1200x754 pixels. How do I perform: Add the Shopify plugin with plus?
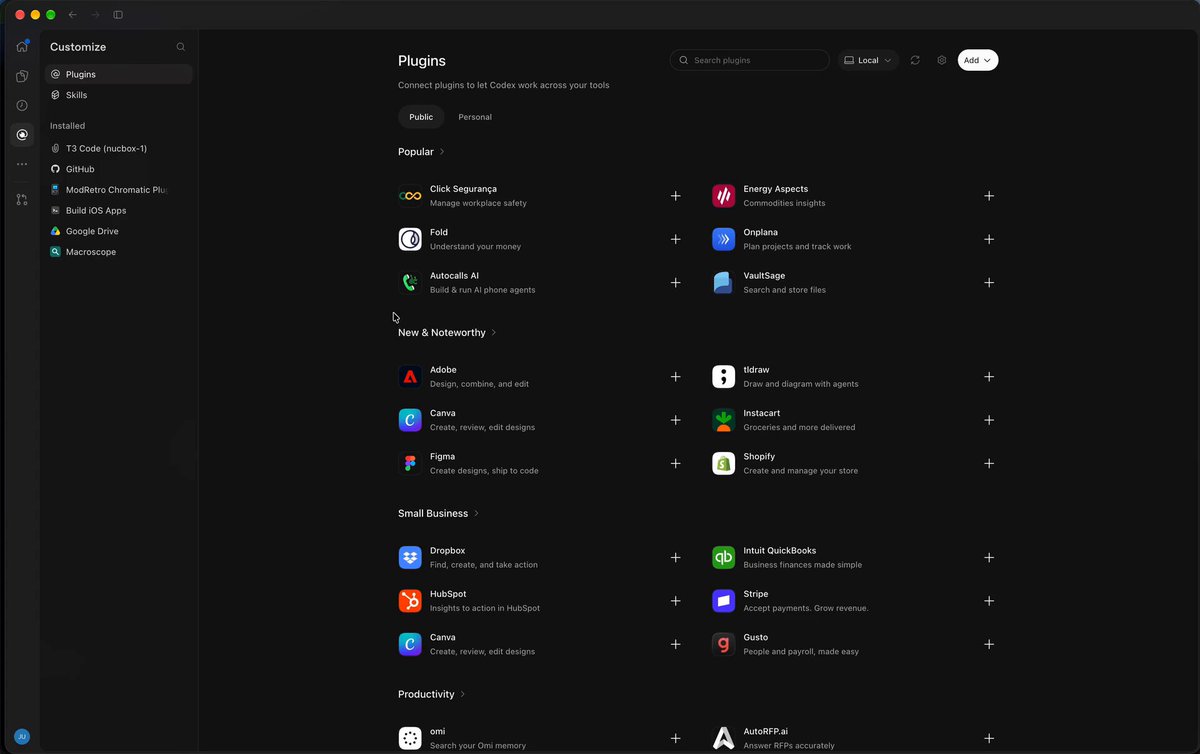click(989, 464)
